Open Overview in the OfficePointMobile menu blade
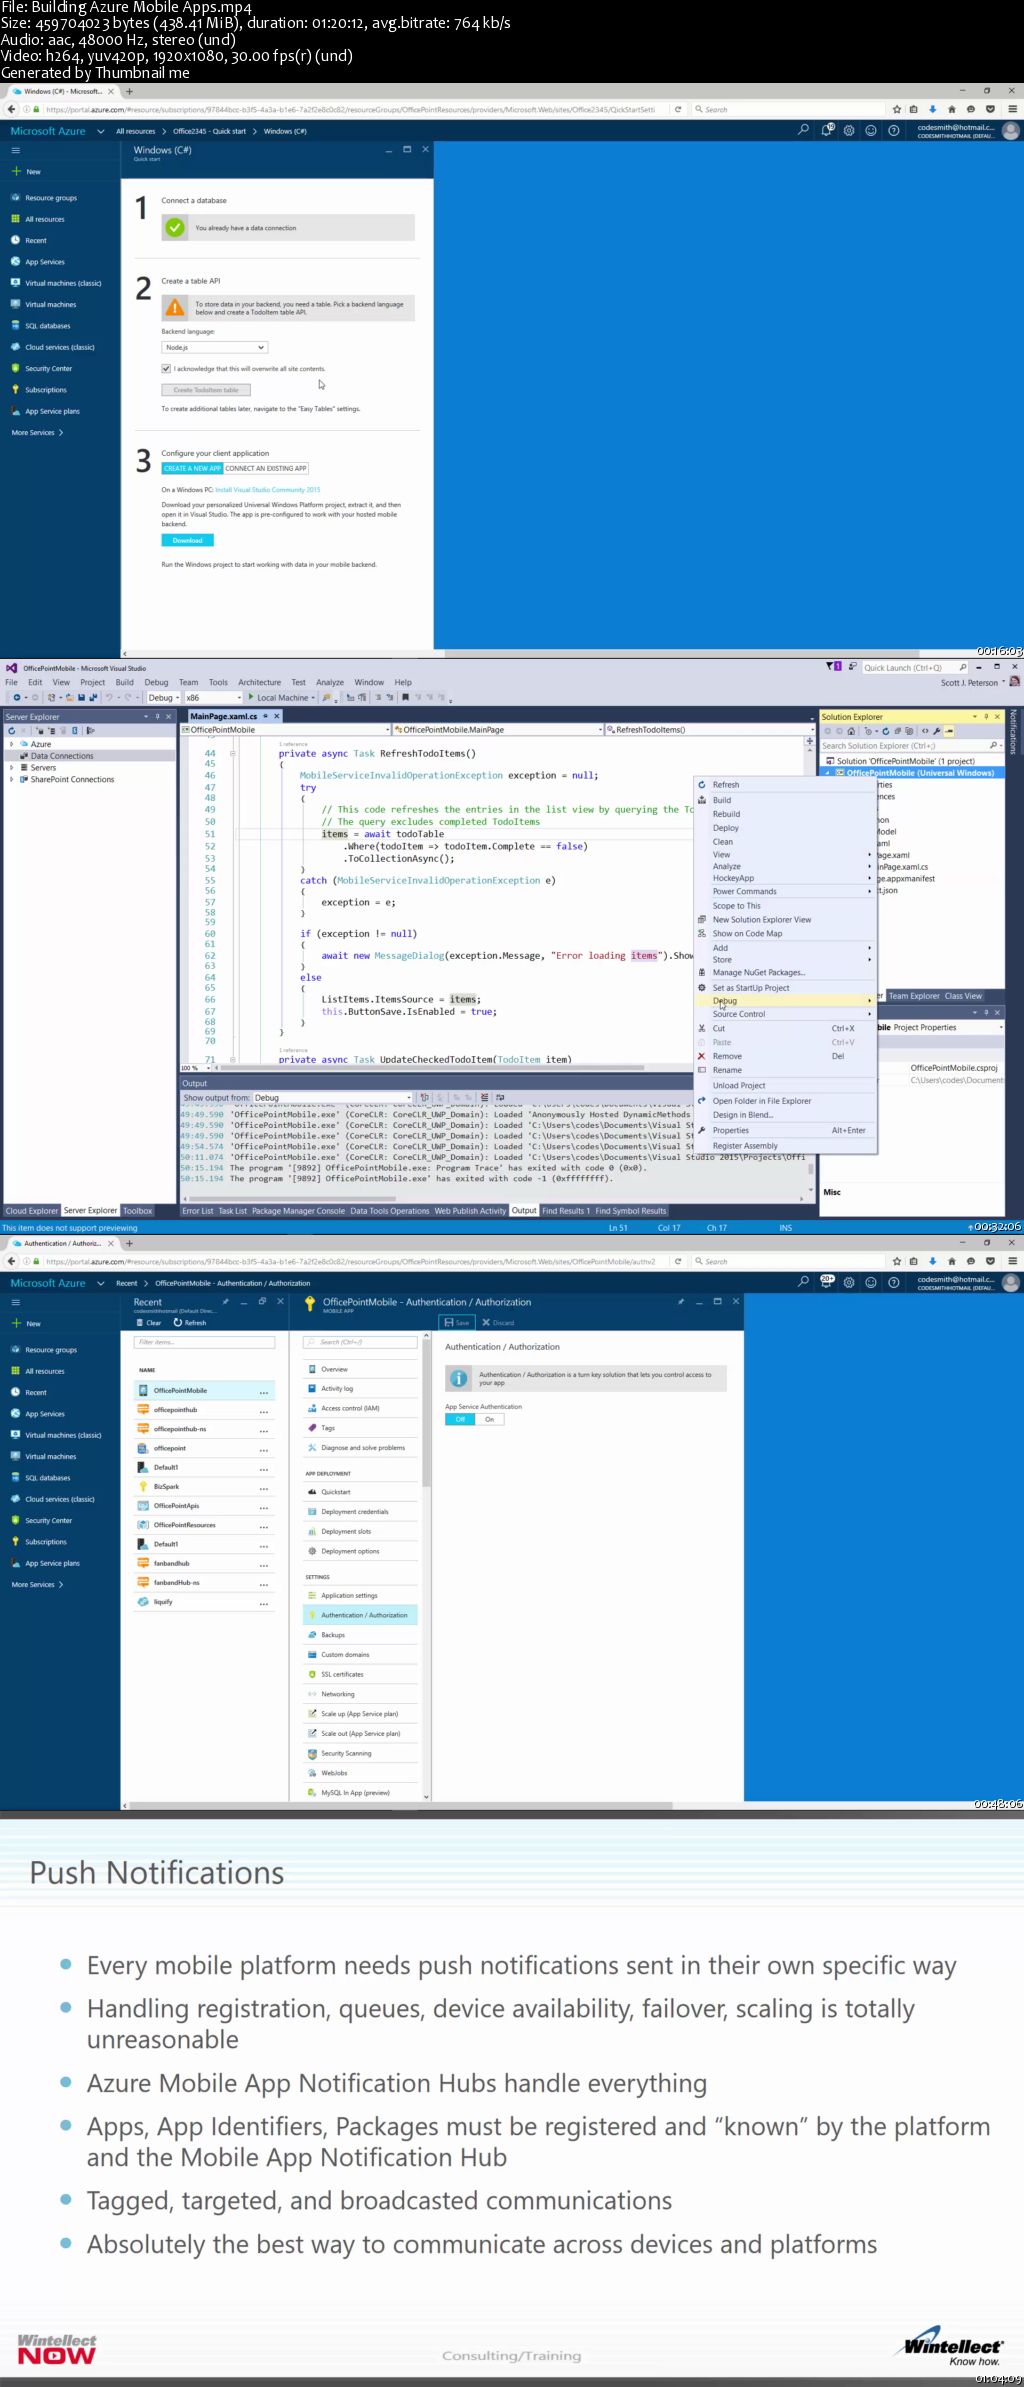This screenshot has height=2387, width=1024. (x=360, y=1369)
